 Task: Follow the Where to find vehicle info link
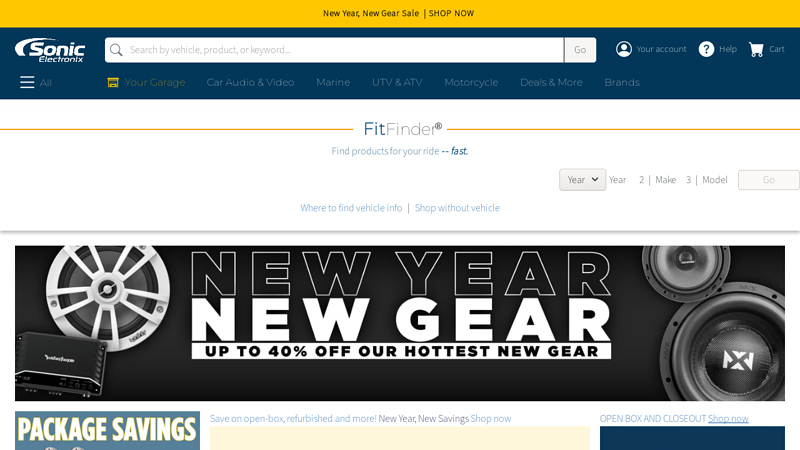pyautogui.click(x=351, y=208)
